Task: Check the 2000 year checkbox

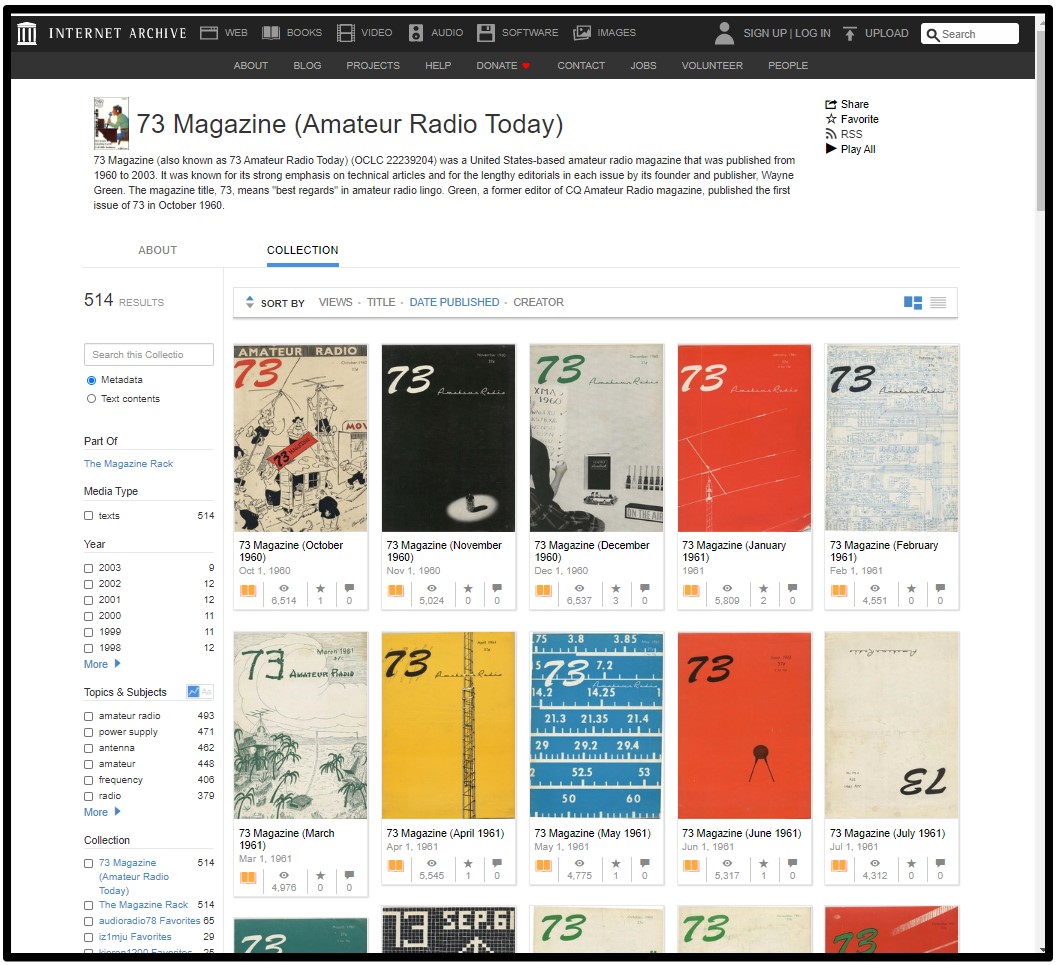Action: (x=88, y=616)
